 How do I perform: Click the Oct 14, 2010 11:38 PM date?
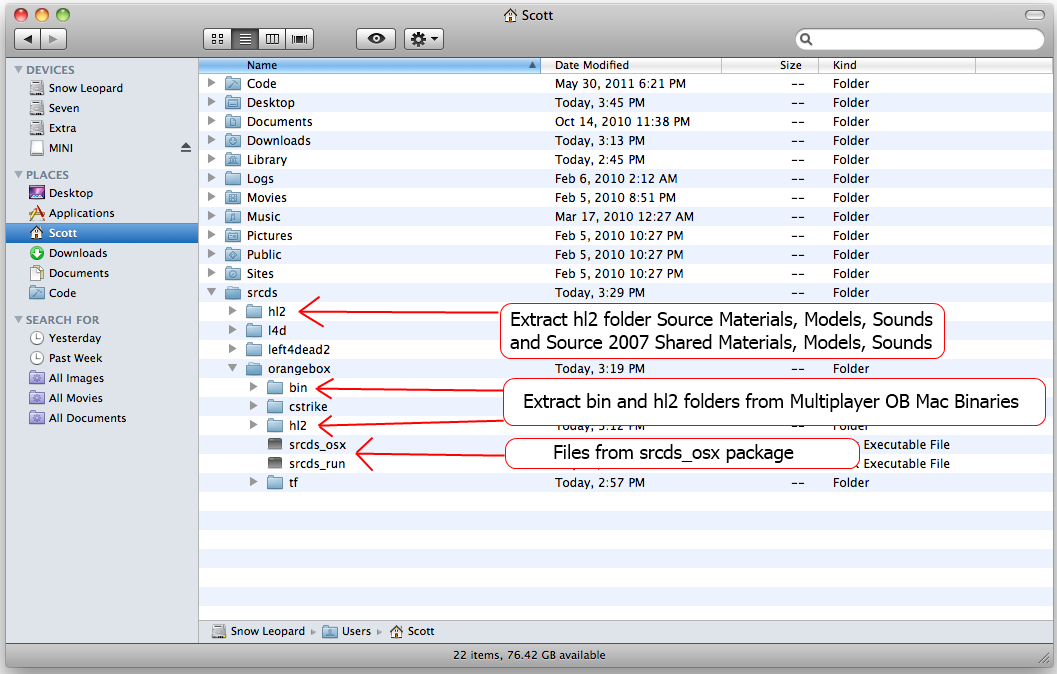(x=622, y=121)
